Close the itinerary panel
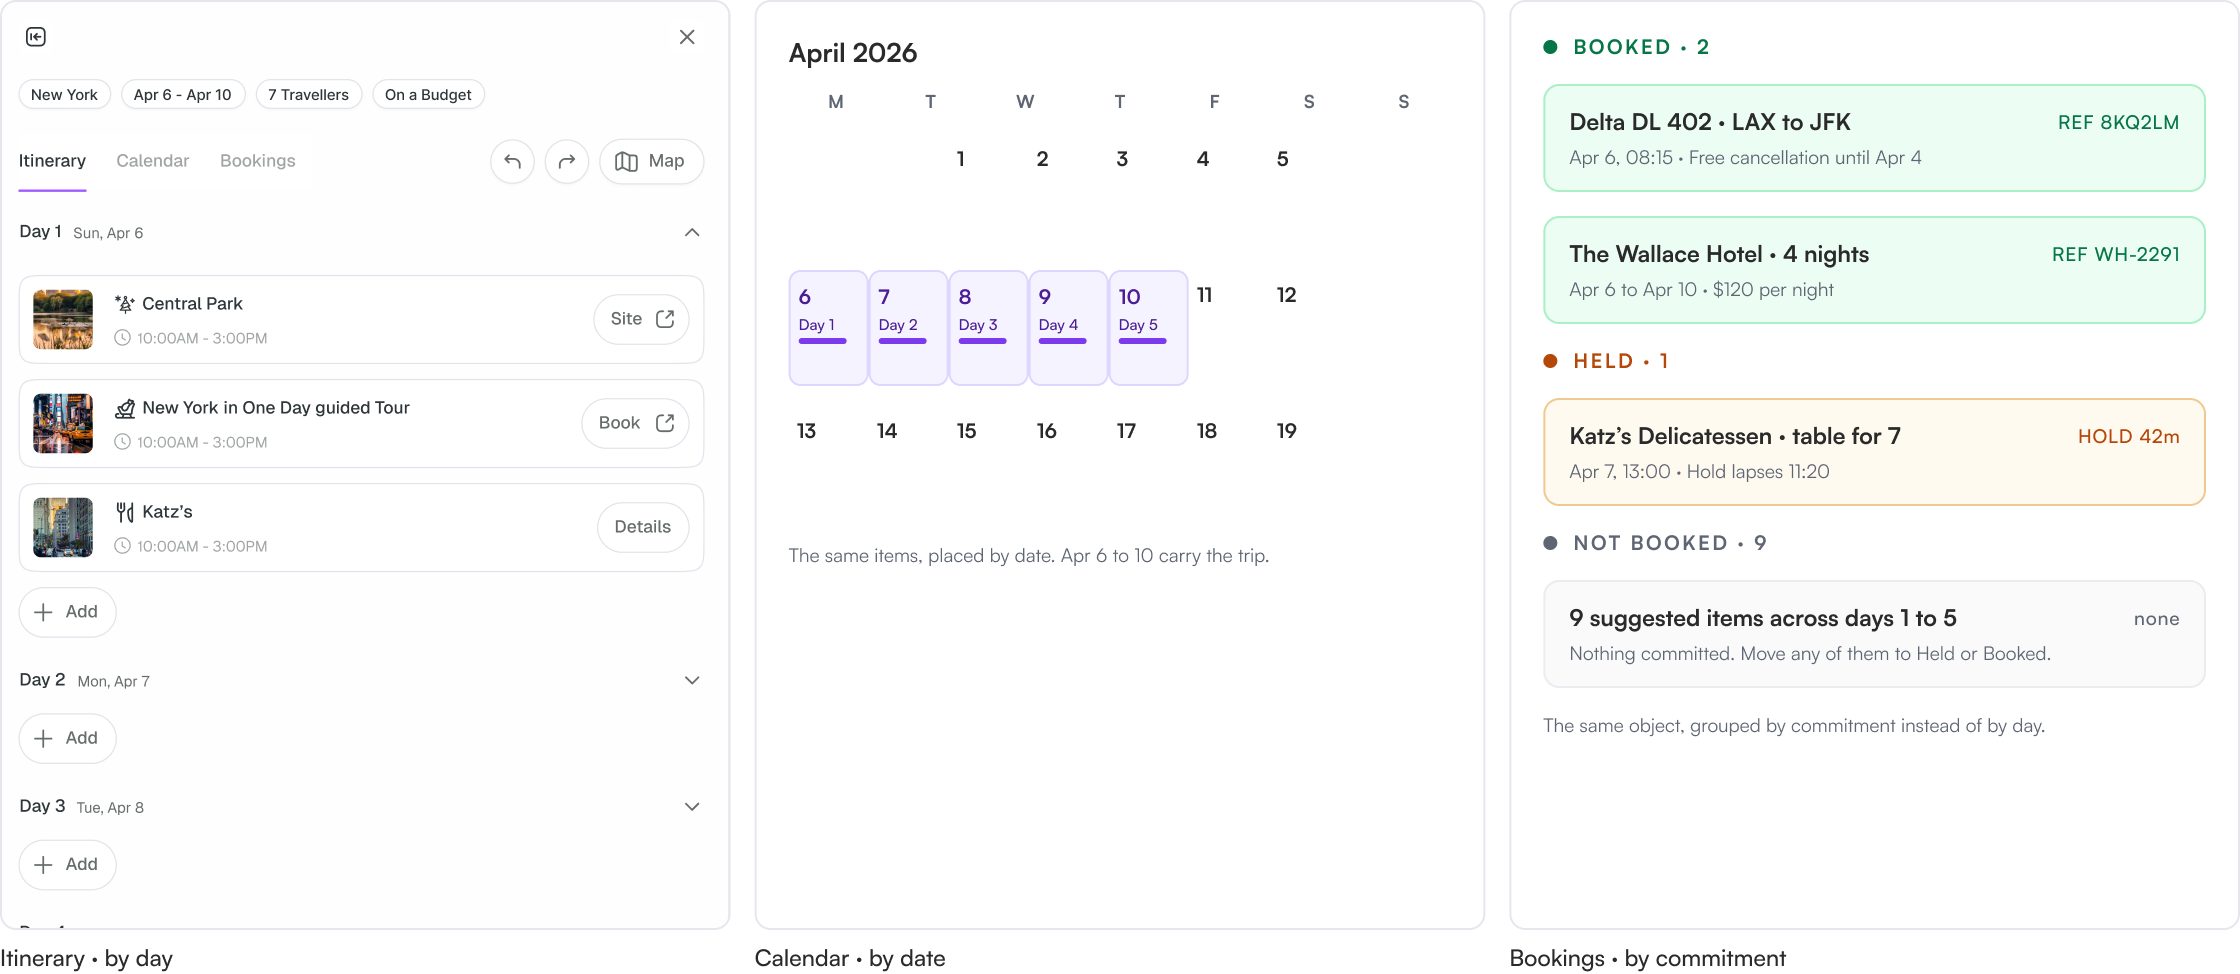Screen dimensions: 2240x974 coord(687,37)
